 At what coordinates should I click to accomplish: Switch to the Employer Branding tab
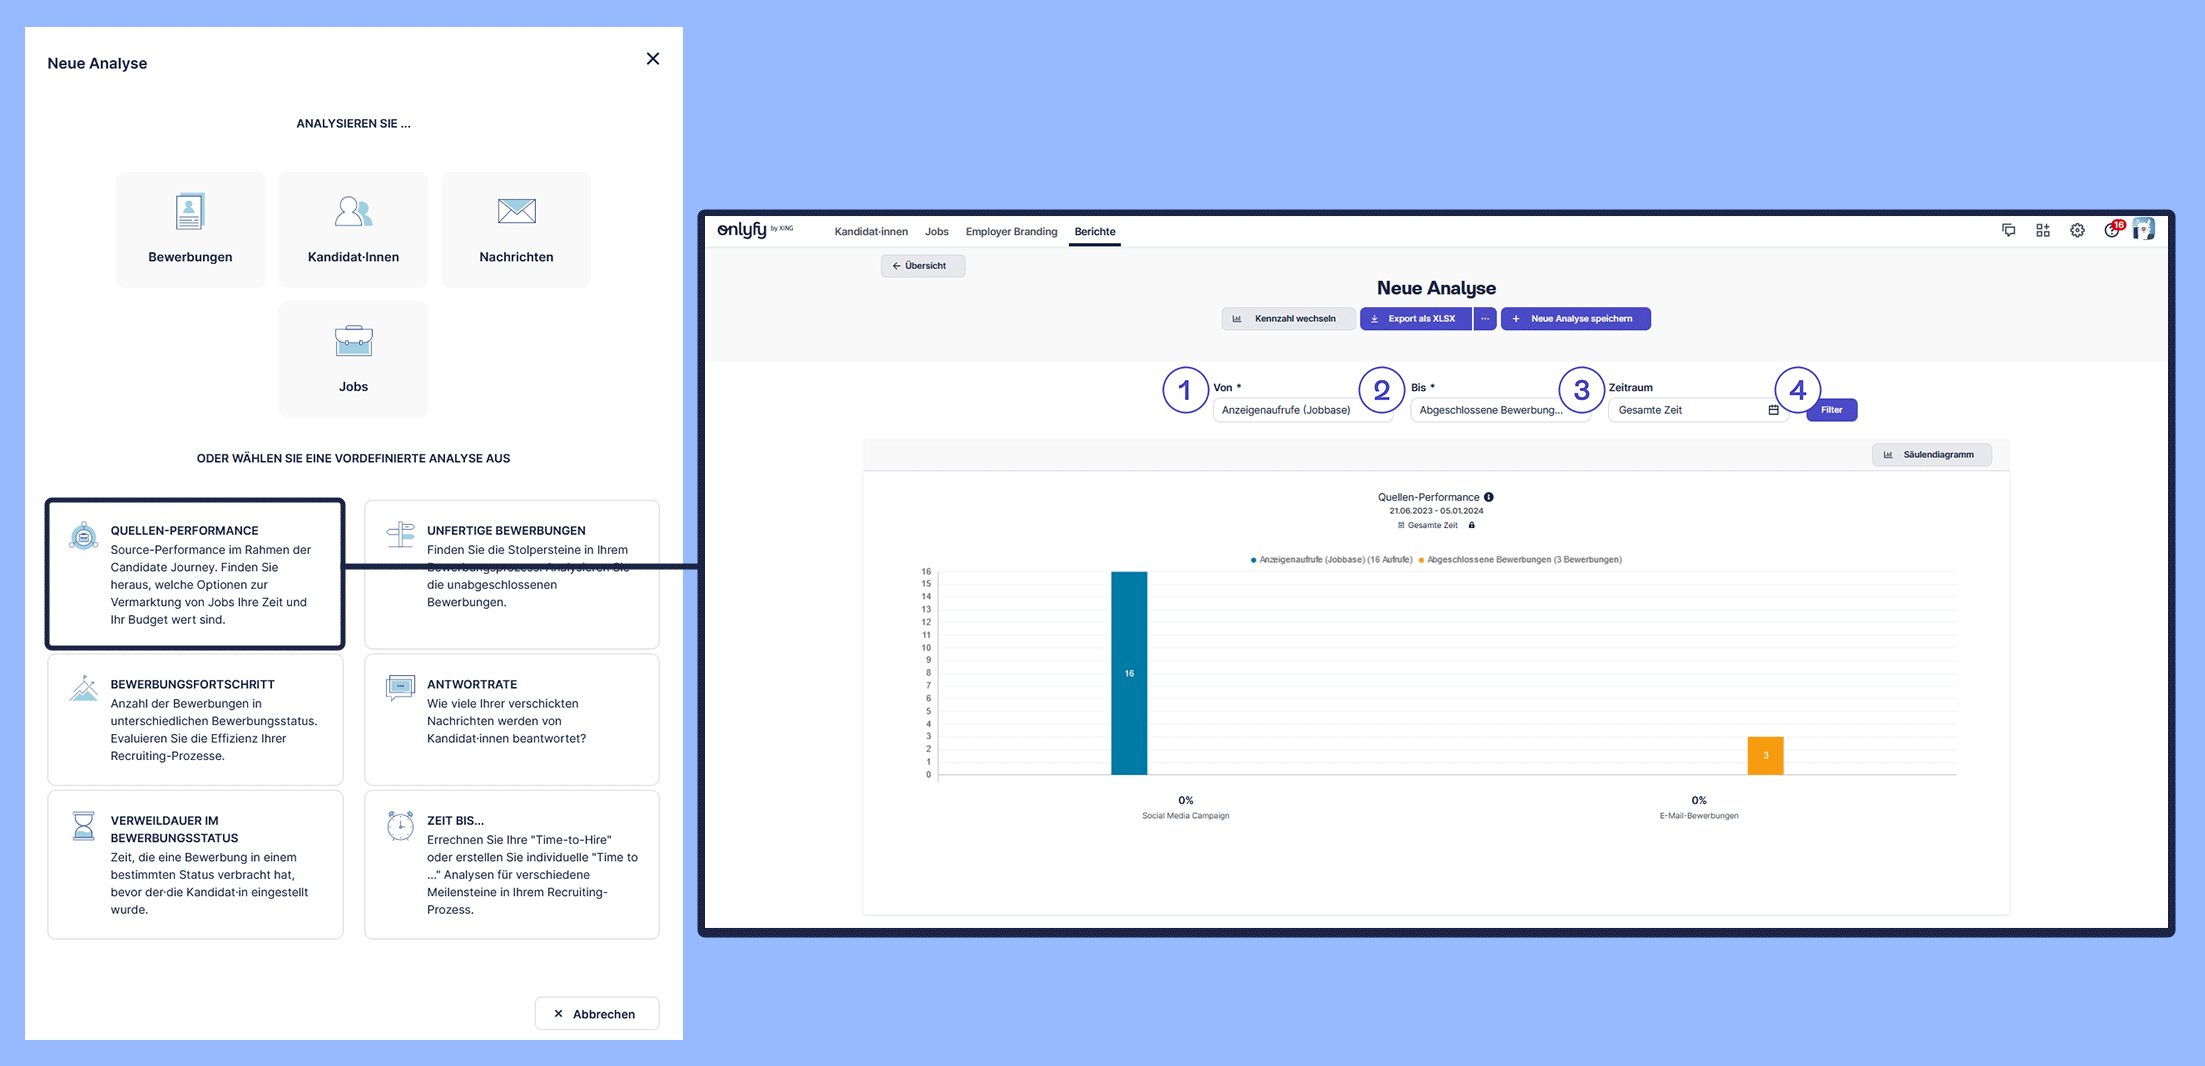point(1011,232)
